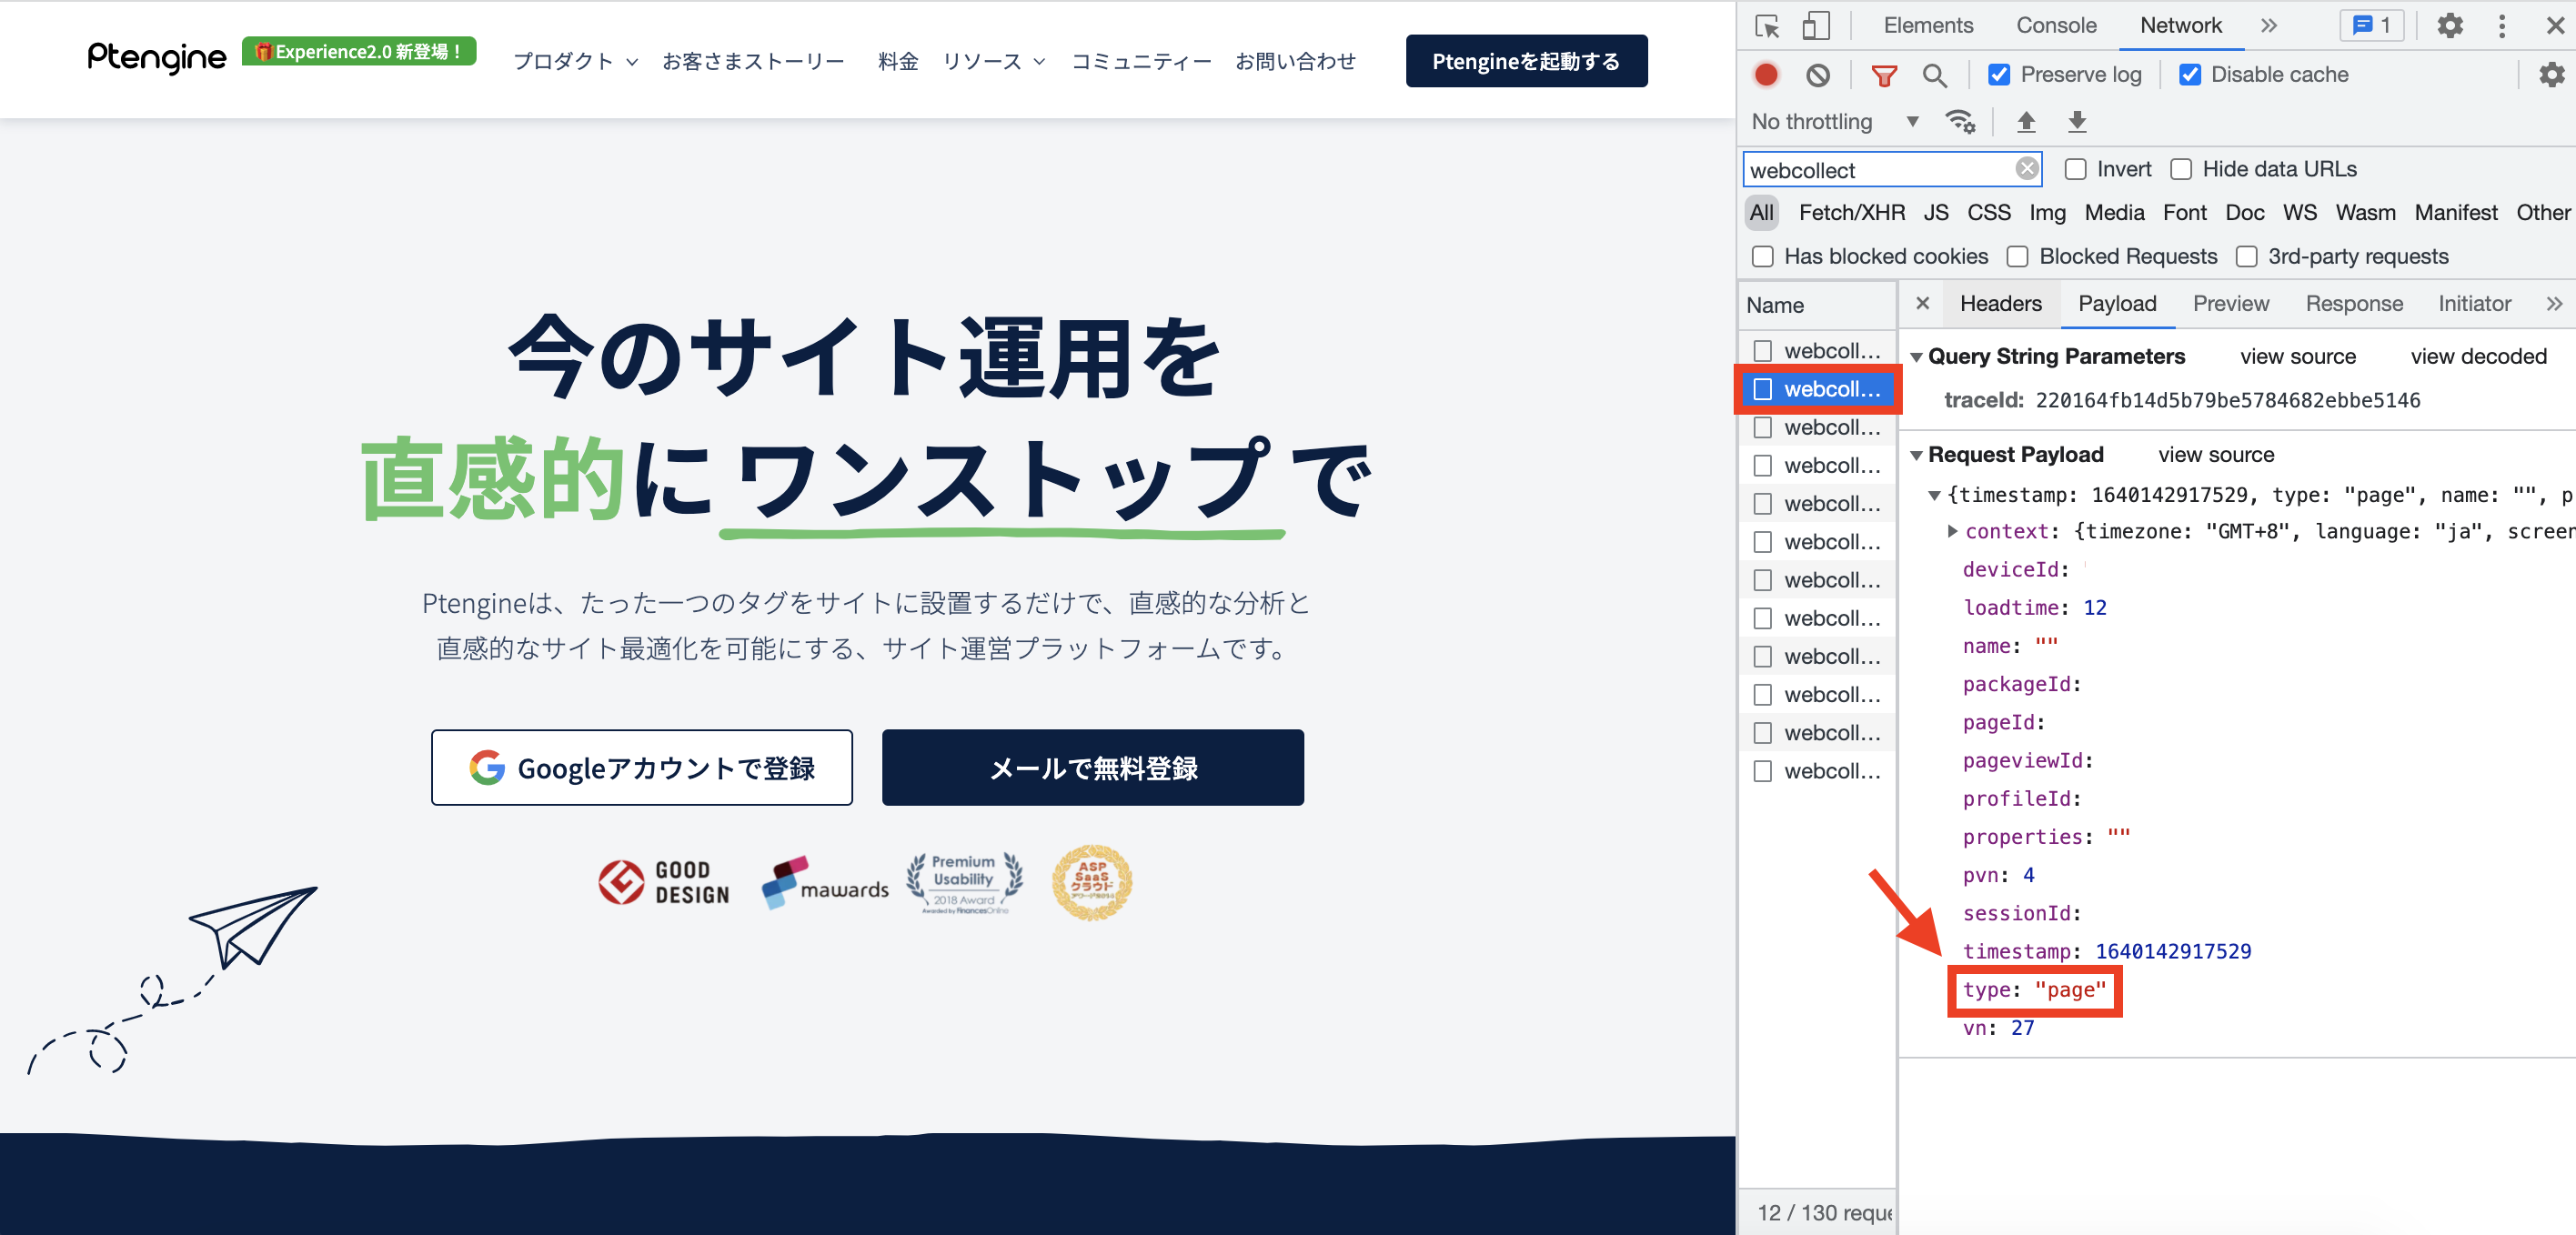Click the ASP SaaS gold award badge
Screen dimensions: 2576x1235
click(1091, 882)
